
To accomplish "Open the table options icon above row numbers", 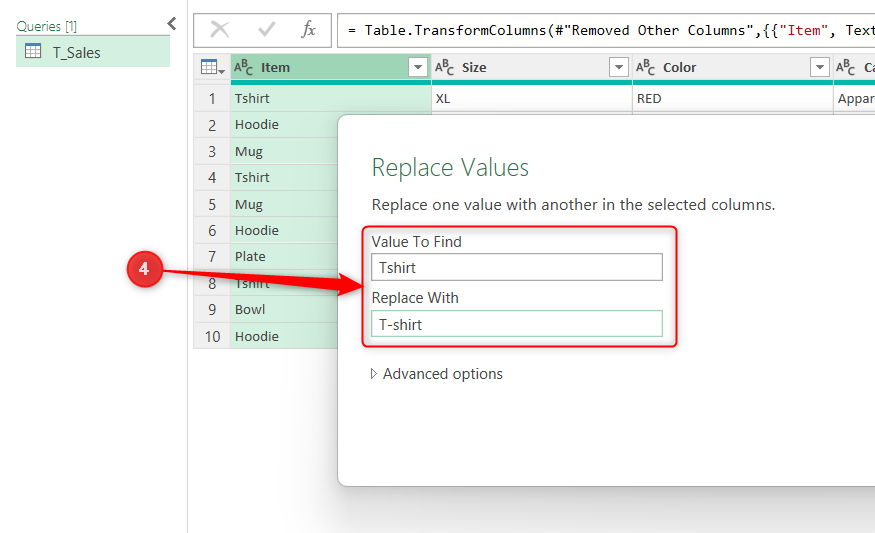I will point(212,68).
